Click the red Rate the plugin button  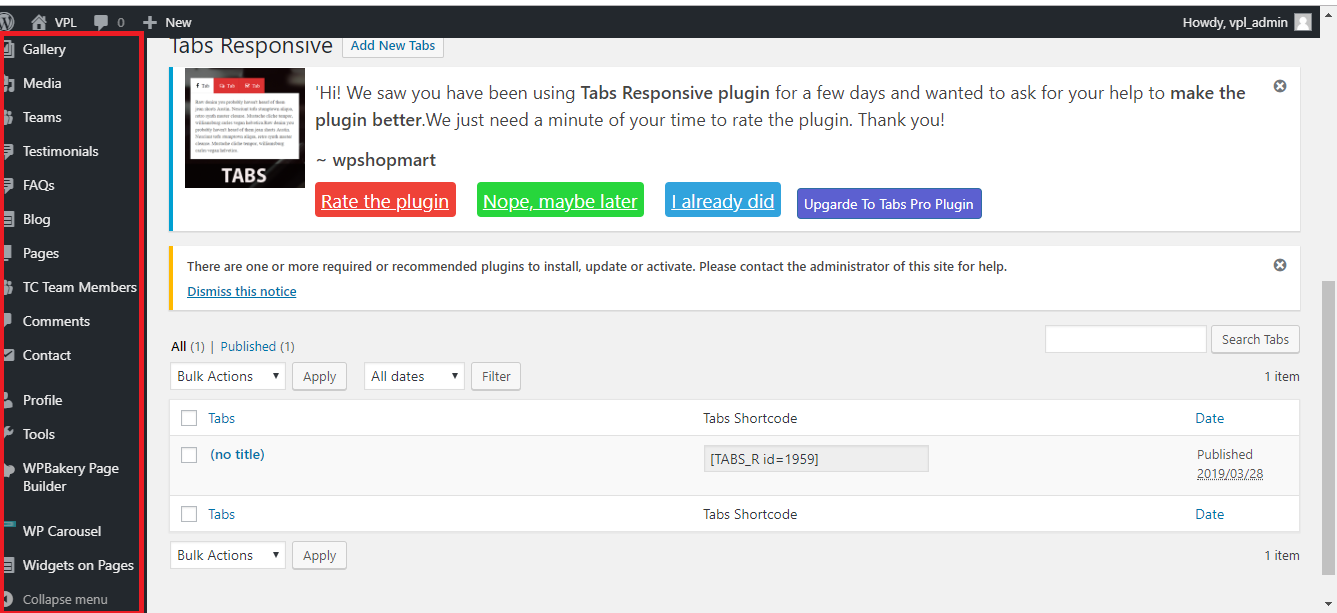385,200
